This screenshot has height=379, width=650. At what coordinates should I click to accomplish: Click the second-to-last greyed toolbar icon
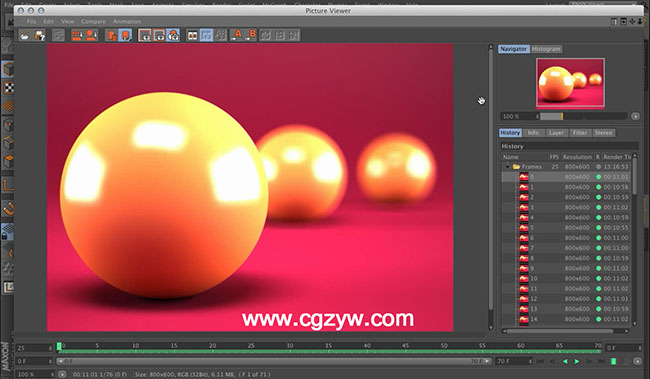tap(279, 36)
